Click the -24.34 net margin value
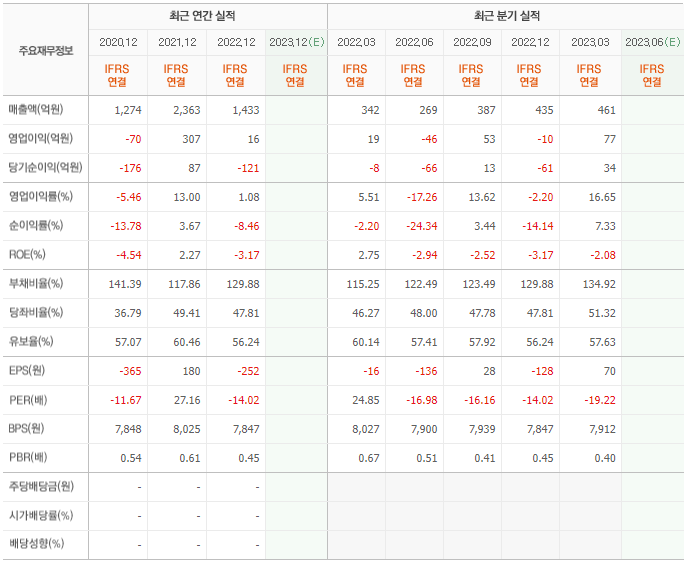The height and width of the screenshot is (563, 688). point(422,226)
